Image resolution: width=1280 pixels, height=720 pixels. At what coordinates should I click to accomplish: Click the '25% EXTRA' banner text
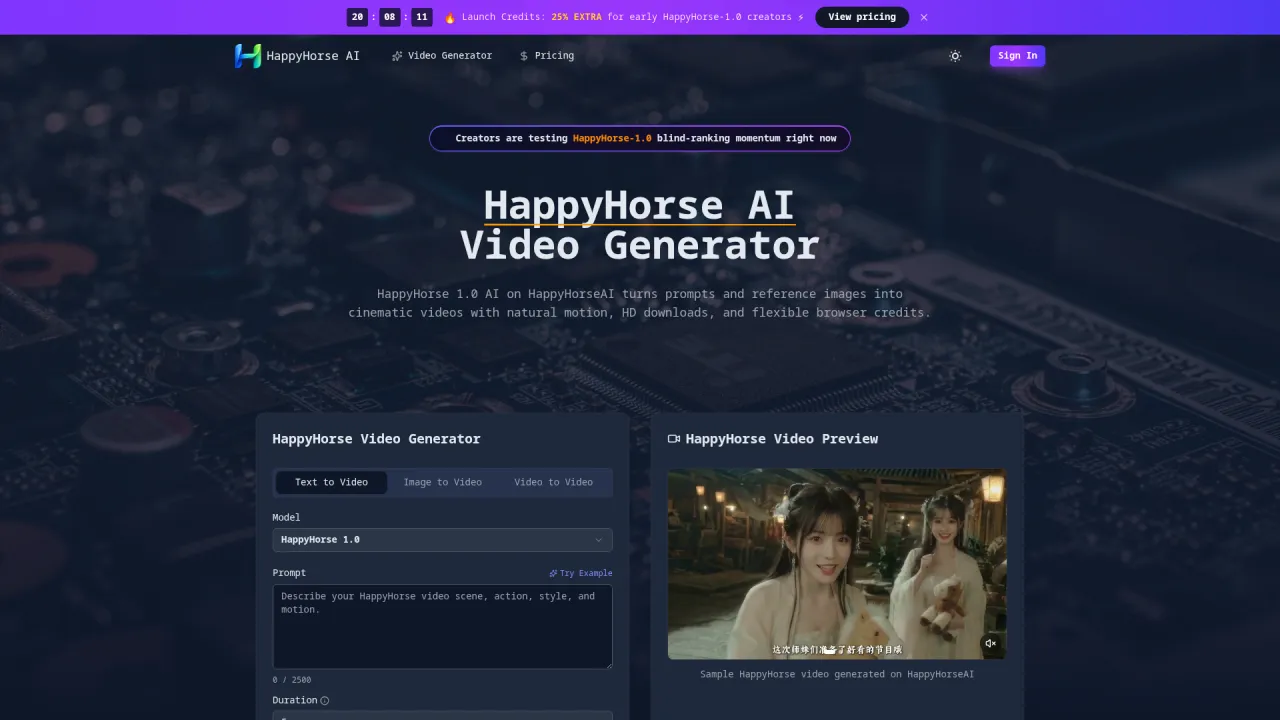coord(576,17)
